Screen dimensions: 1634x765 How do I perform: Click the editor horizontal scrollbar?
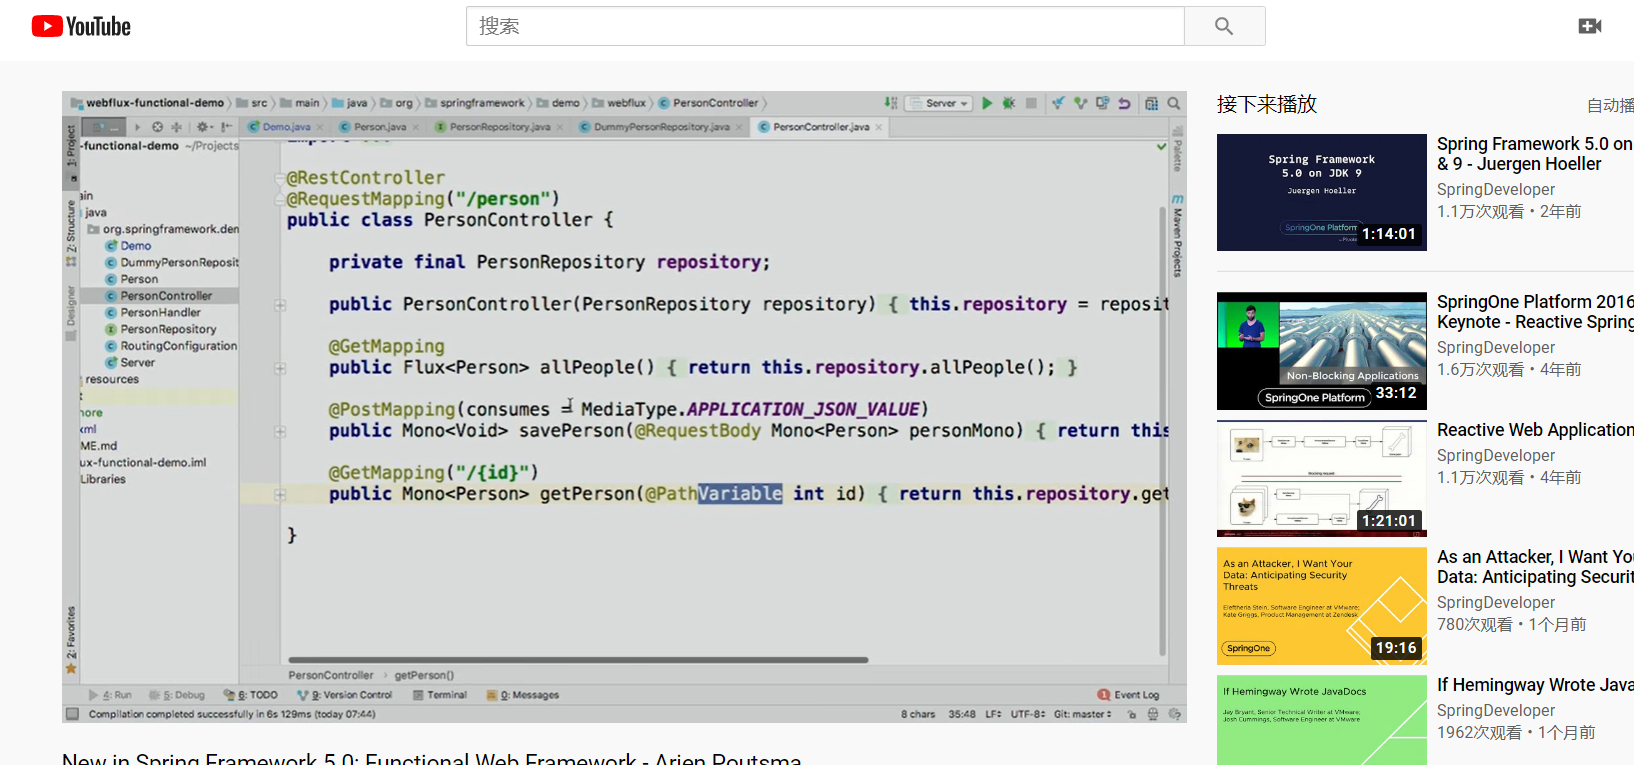point(578,660)
